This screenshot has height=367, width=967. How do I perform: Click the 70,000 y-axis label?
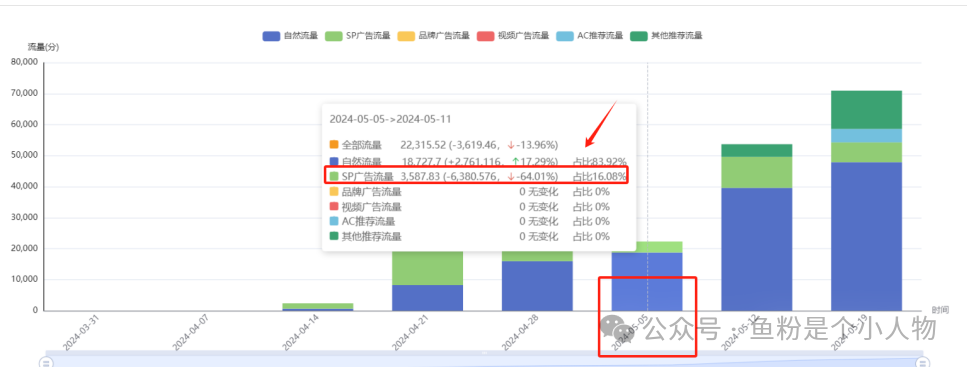25,93
